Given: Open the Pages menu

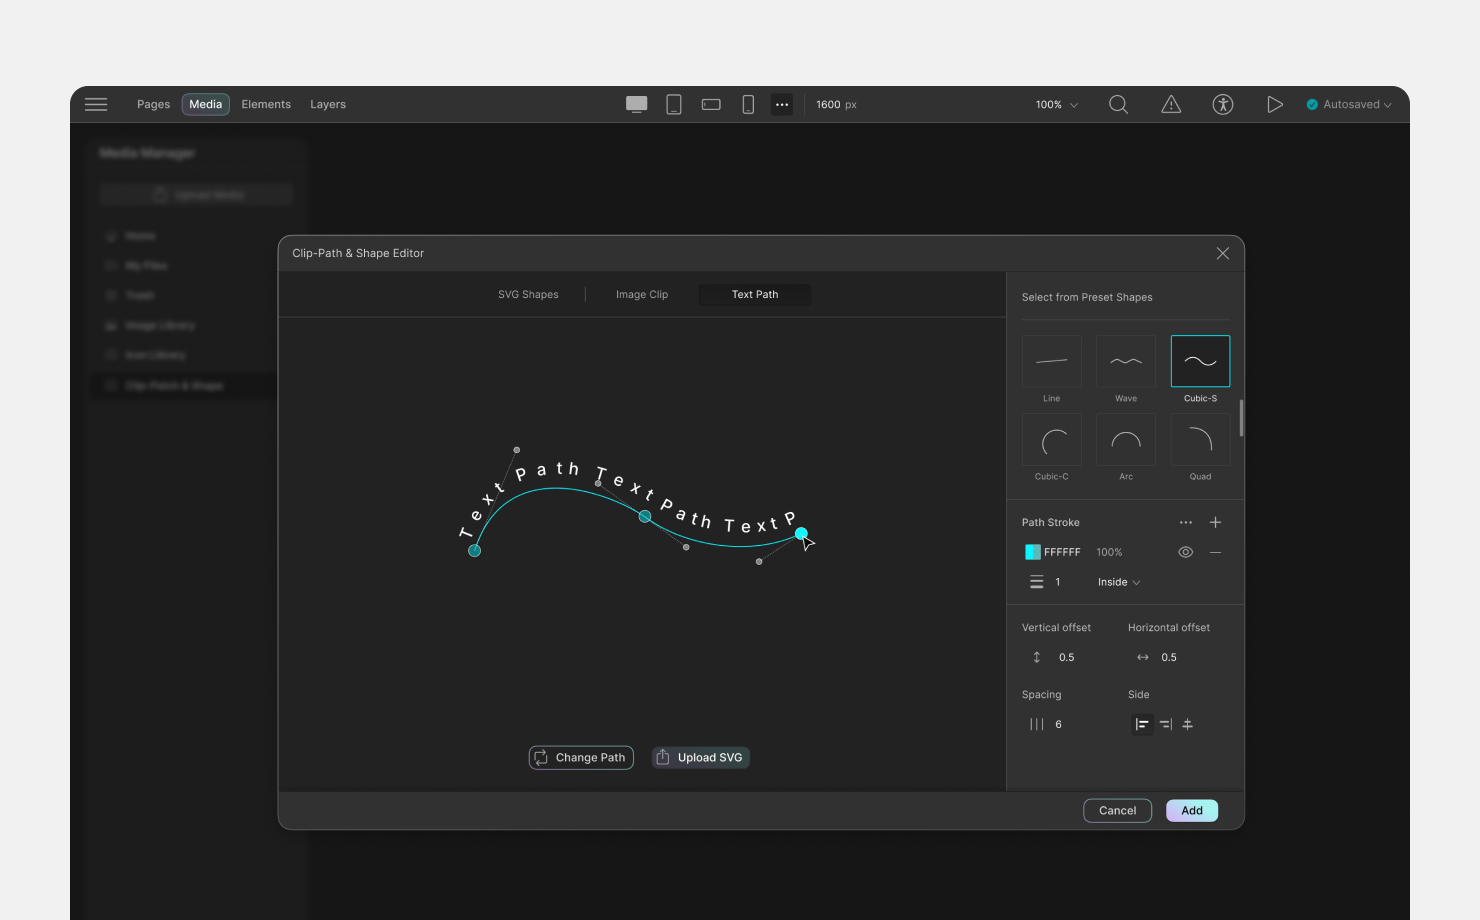Looking at the screenshot, I should [153, 104].
